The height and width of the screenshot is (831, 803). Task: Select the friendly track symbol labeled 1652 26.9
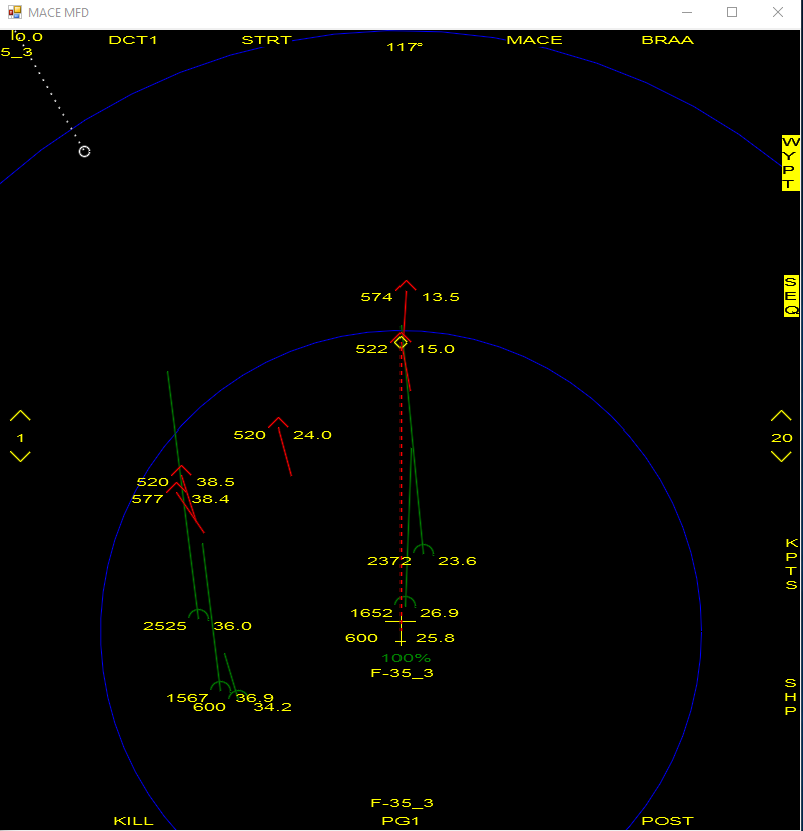click(405, 602)
